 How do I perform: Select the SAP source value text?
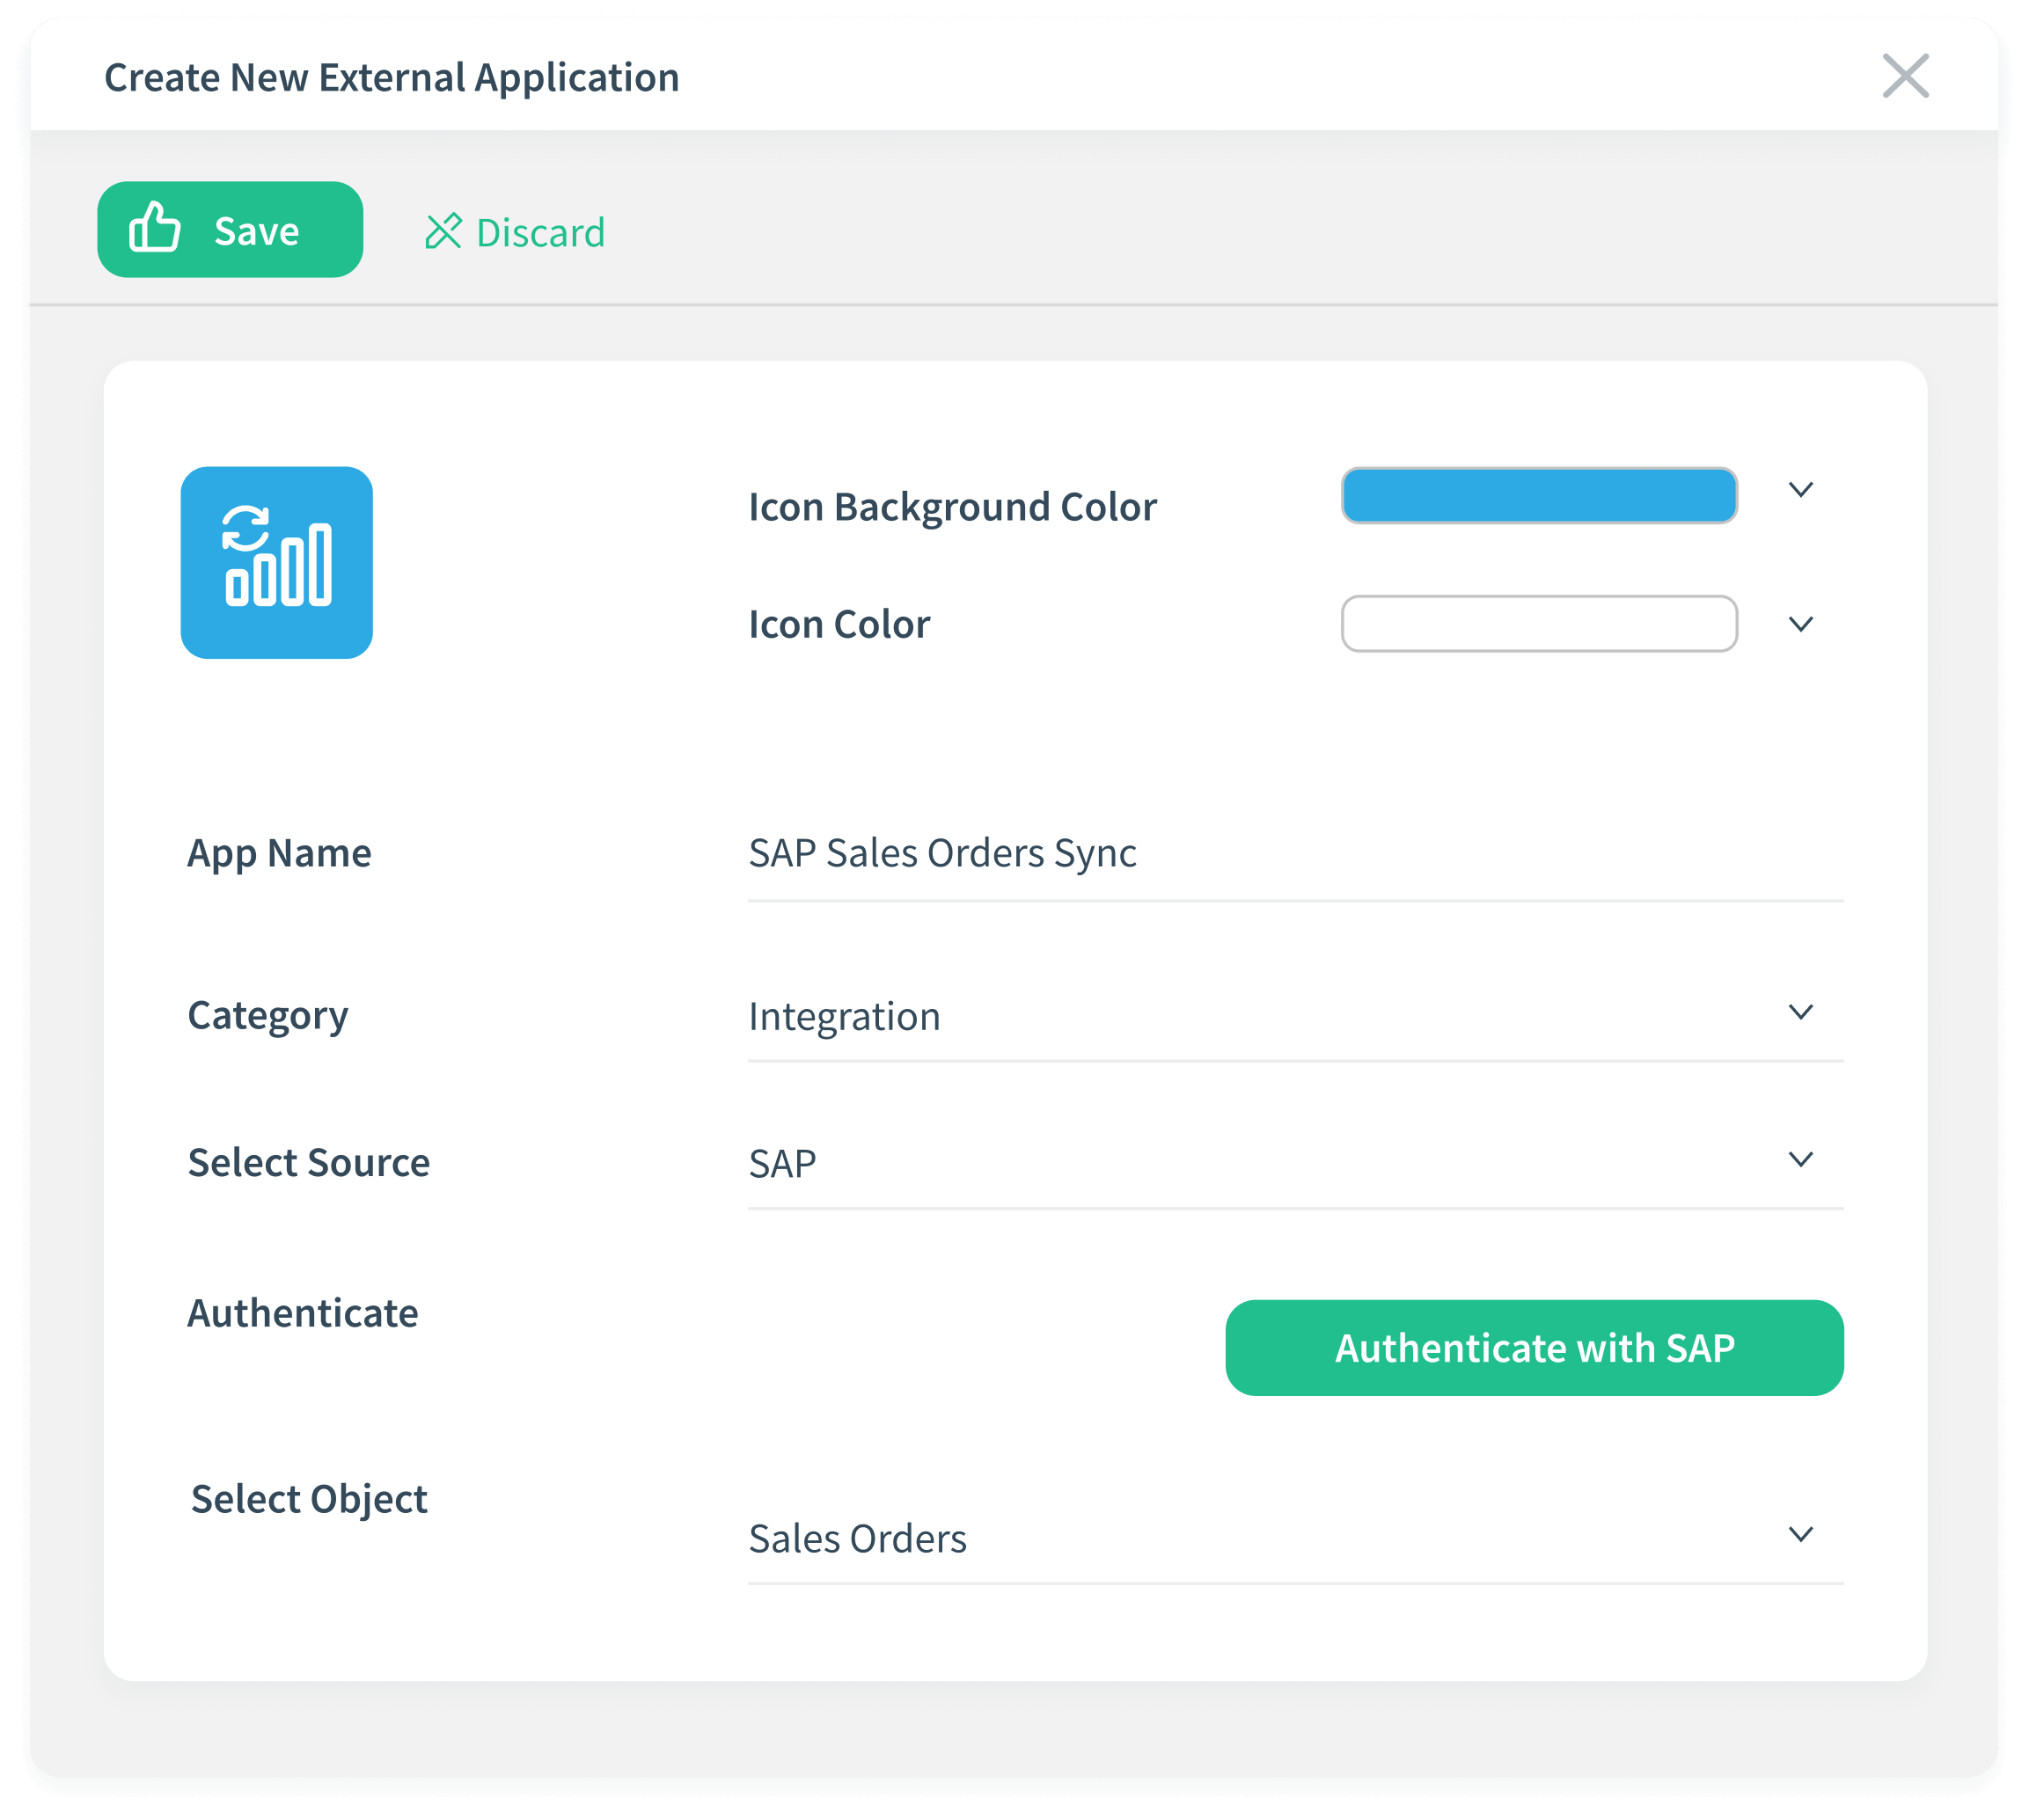point(781,1162)
